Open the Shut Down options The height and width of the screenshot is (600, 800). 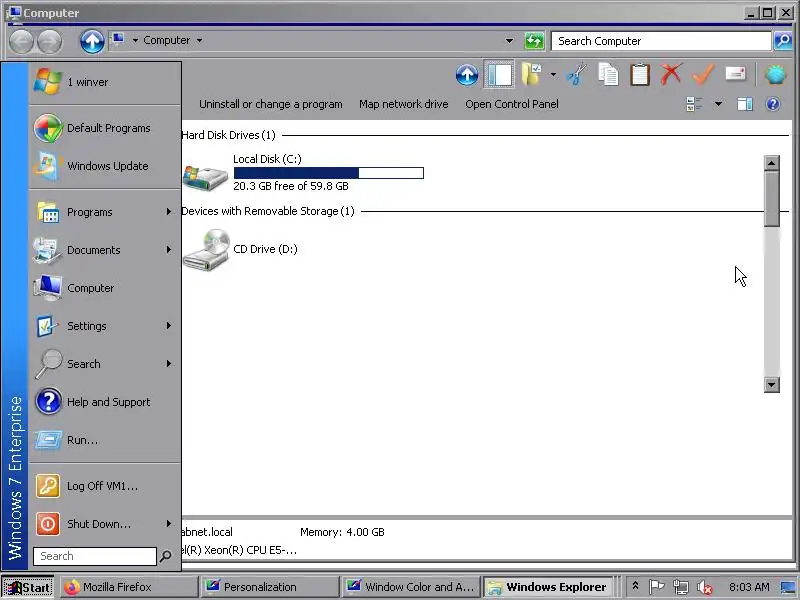coord(105,524)
